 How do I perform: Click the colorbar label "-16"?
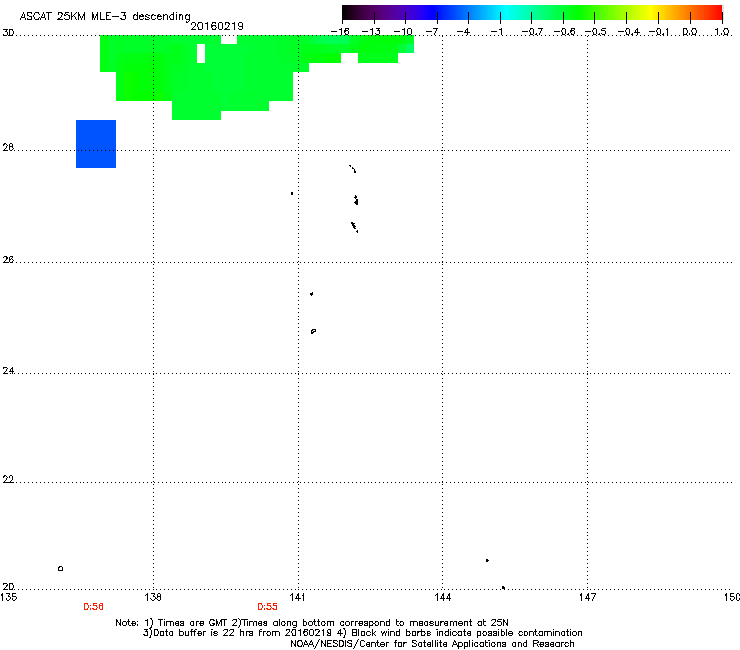coord(340,32)
